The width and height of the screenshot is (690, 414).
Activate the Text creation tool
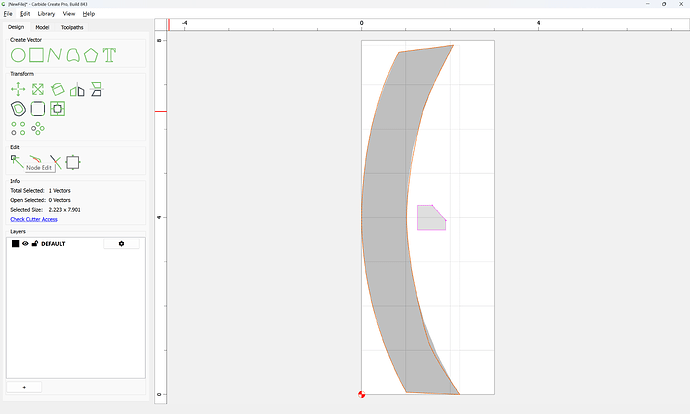coord(109,55)
